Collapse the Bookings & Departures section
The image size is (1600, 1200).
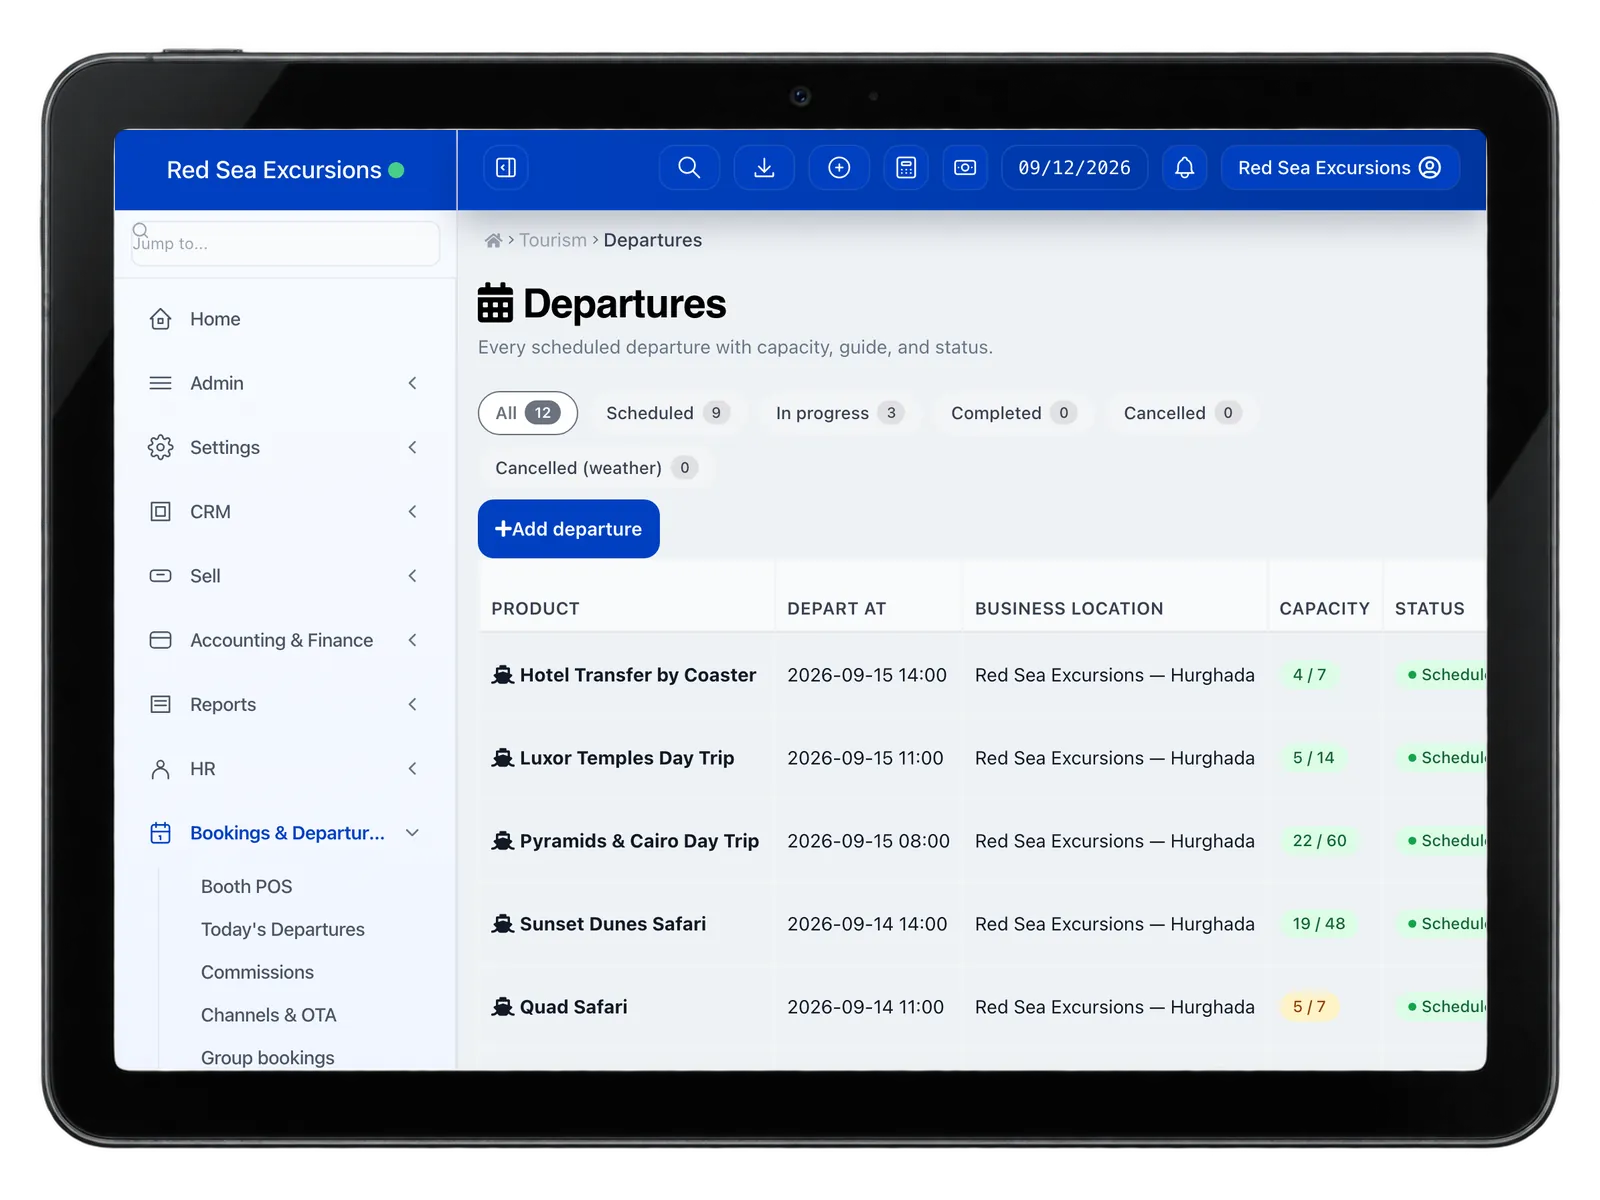[x=285, y=833]
